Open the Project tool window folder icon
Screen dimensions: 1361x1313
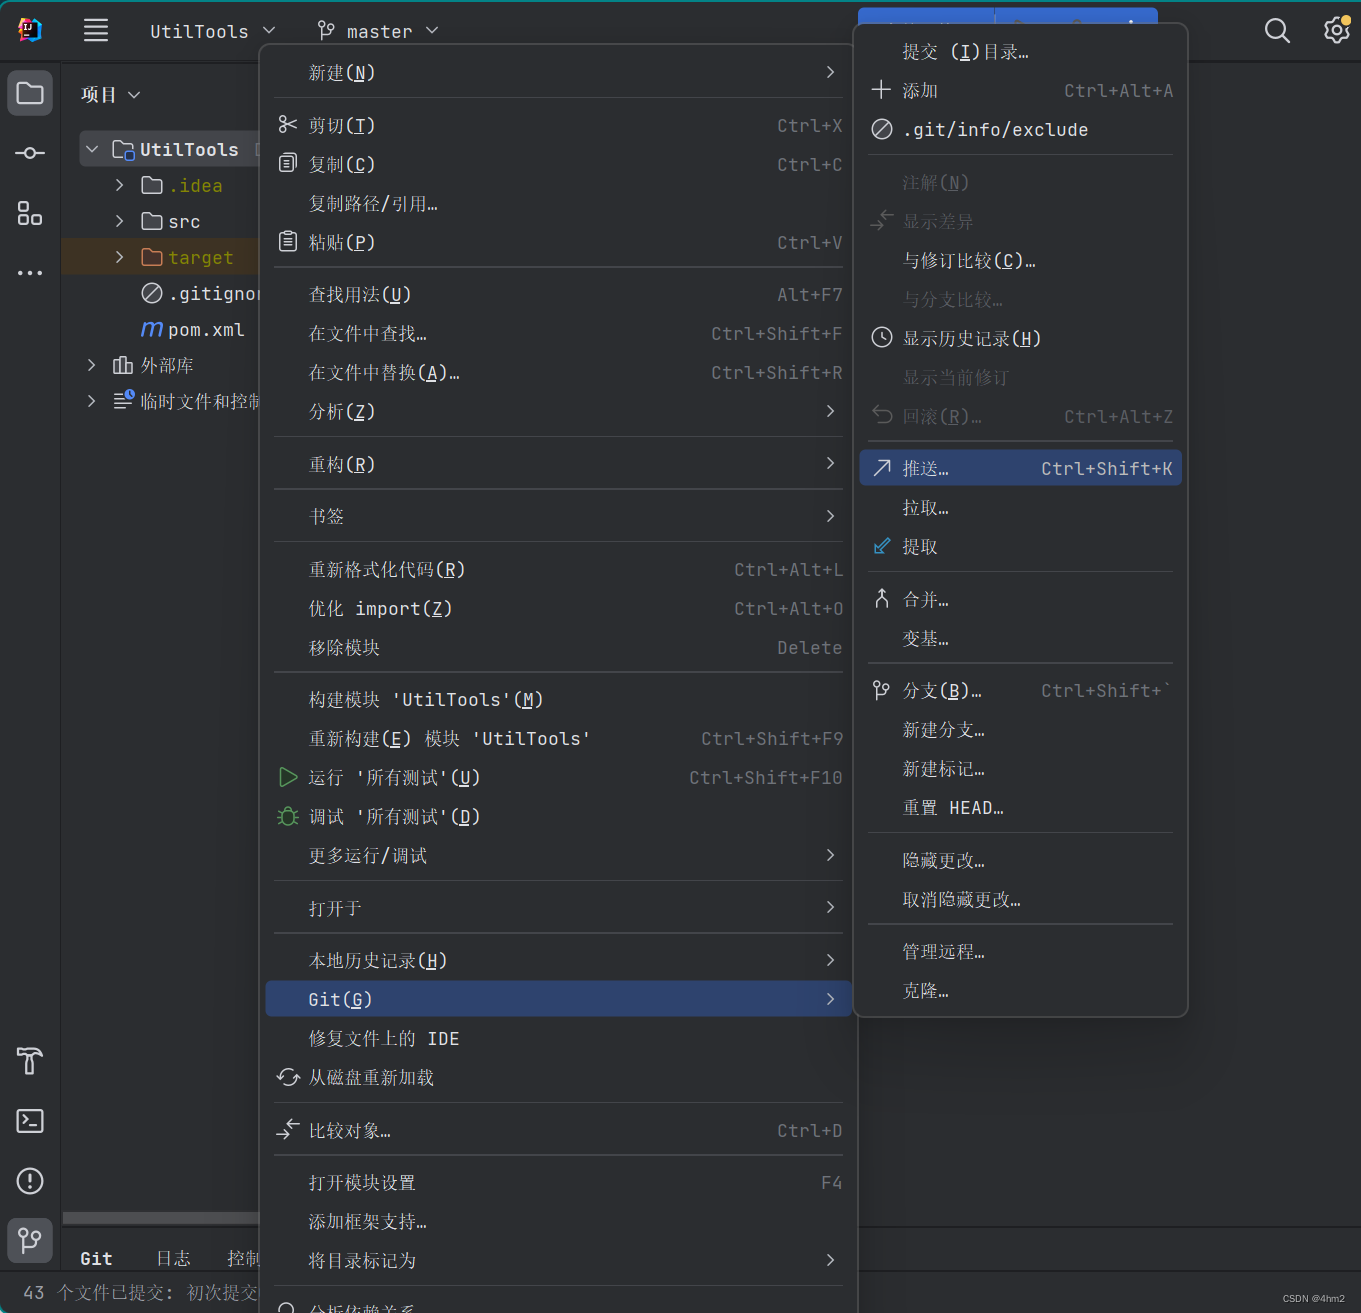click(x=30, y=94)
